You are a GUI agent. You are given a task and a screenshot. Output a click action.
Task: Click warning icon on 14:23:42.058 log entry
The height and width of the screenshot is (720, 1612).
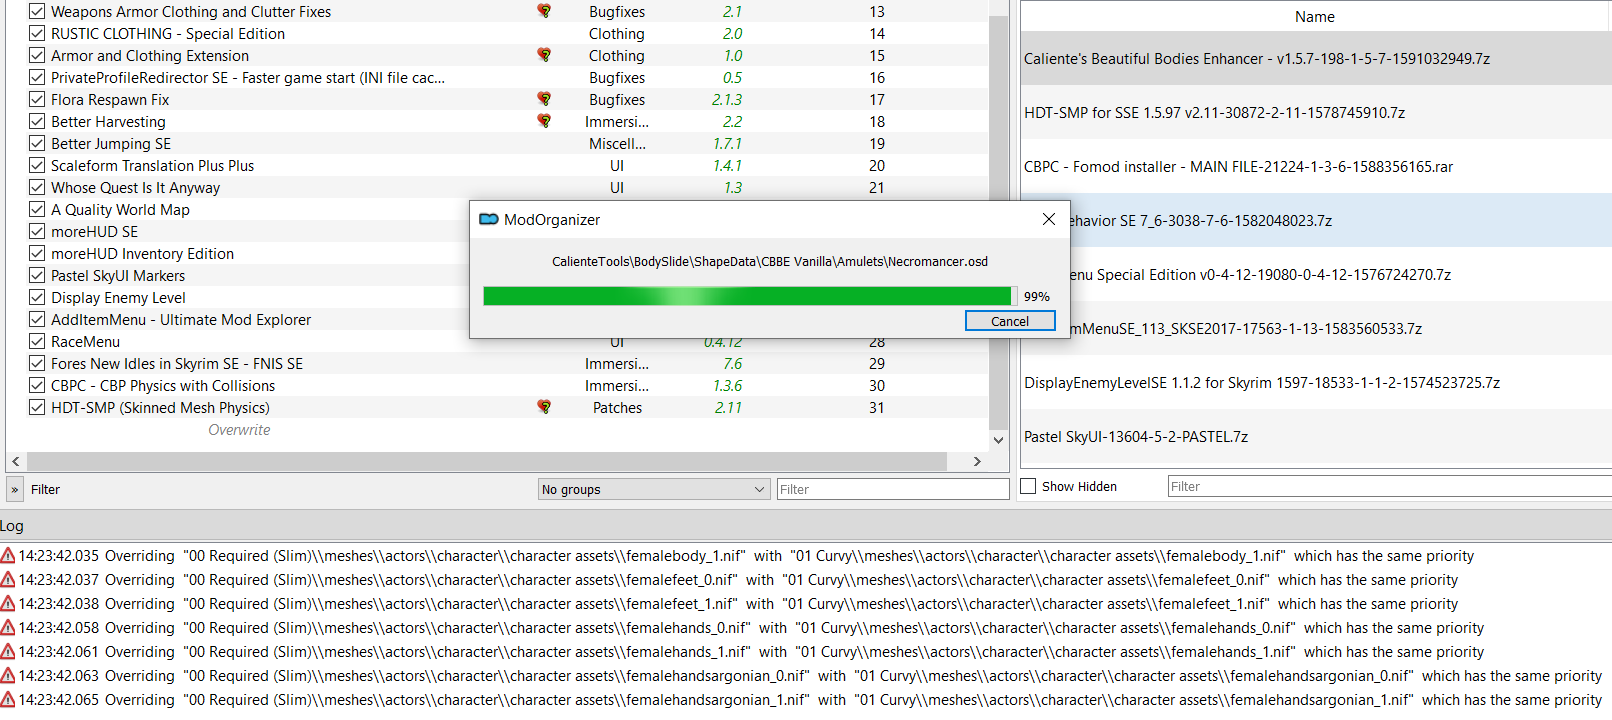(x=8, y=628)
